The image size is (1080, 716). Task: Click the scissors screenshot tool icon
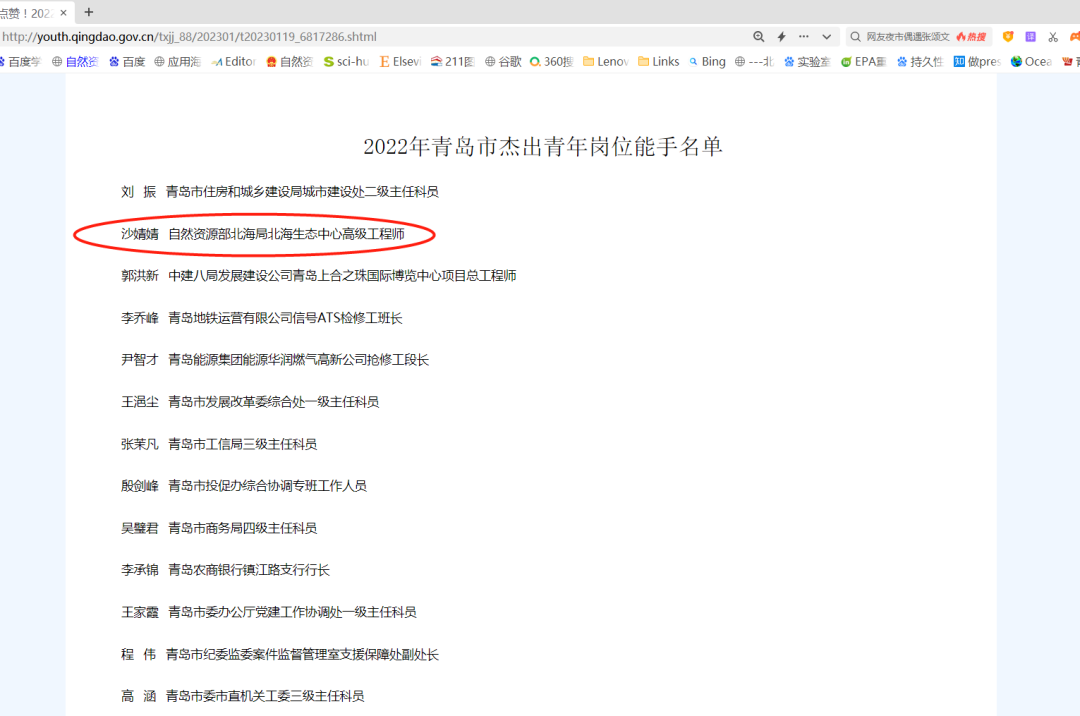[x=1053, y=37]
